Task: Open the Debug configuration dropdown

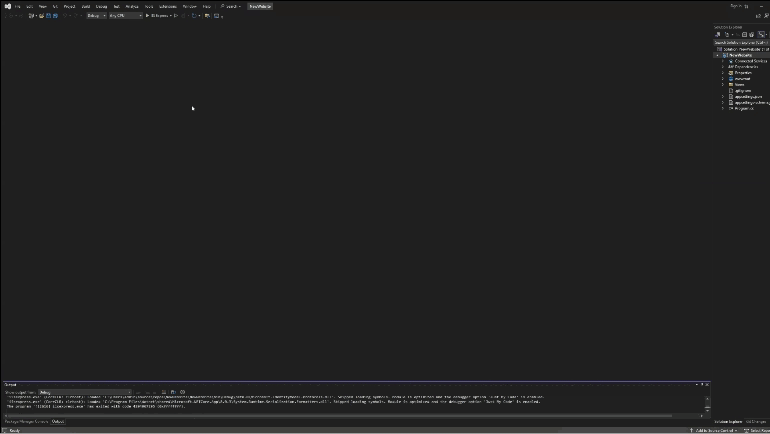Action: (x=95, y=16)
